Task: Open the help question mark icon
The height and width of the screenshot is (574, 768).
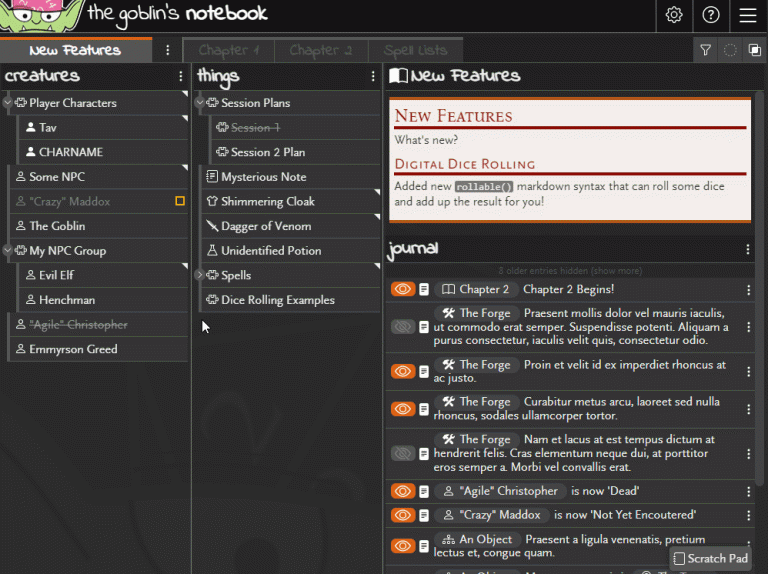Action: tap(711, 15)
